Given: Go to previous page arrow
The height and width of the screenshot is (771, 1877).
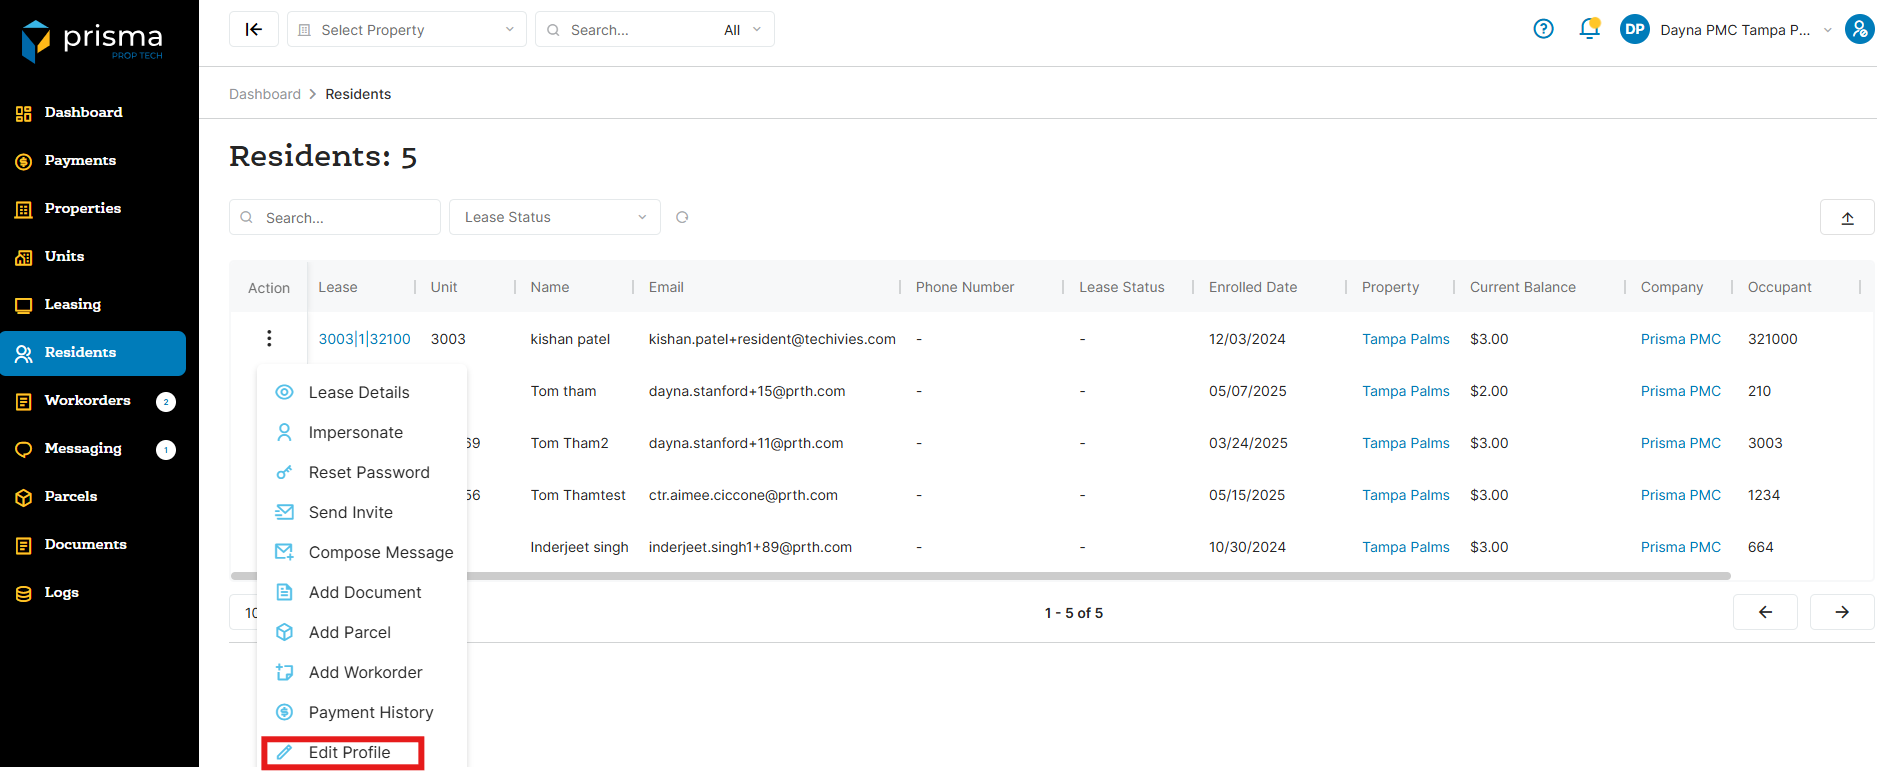Looking at the screenshot, I should click(x=1764, y=612).
